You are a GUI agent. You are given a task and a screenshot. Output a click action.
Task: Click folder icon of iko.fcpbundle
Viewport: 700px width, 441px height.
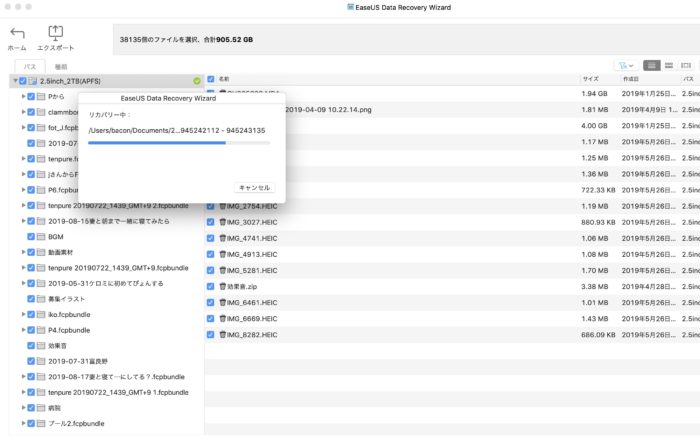(41, 315)
